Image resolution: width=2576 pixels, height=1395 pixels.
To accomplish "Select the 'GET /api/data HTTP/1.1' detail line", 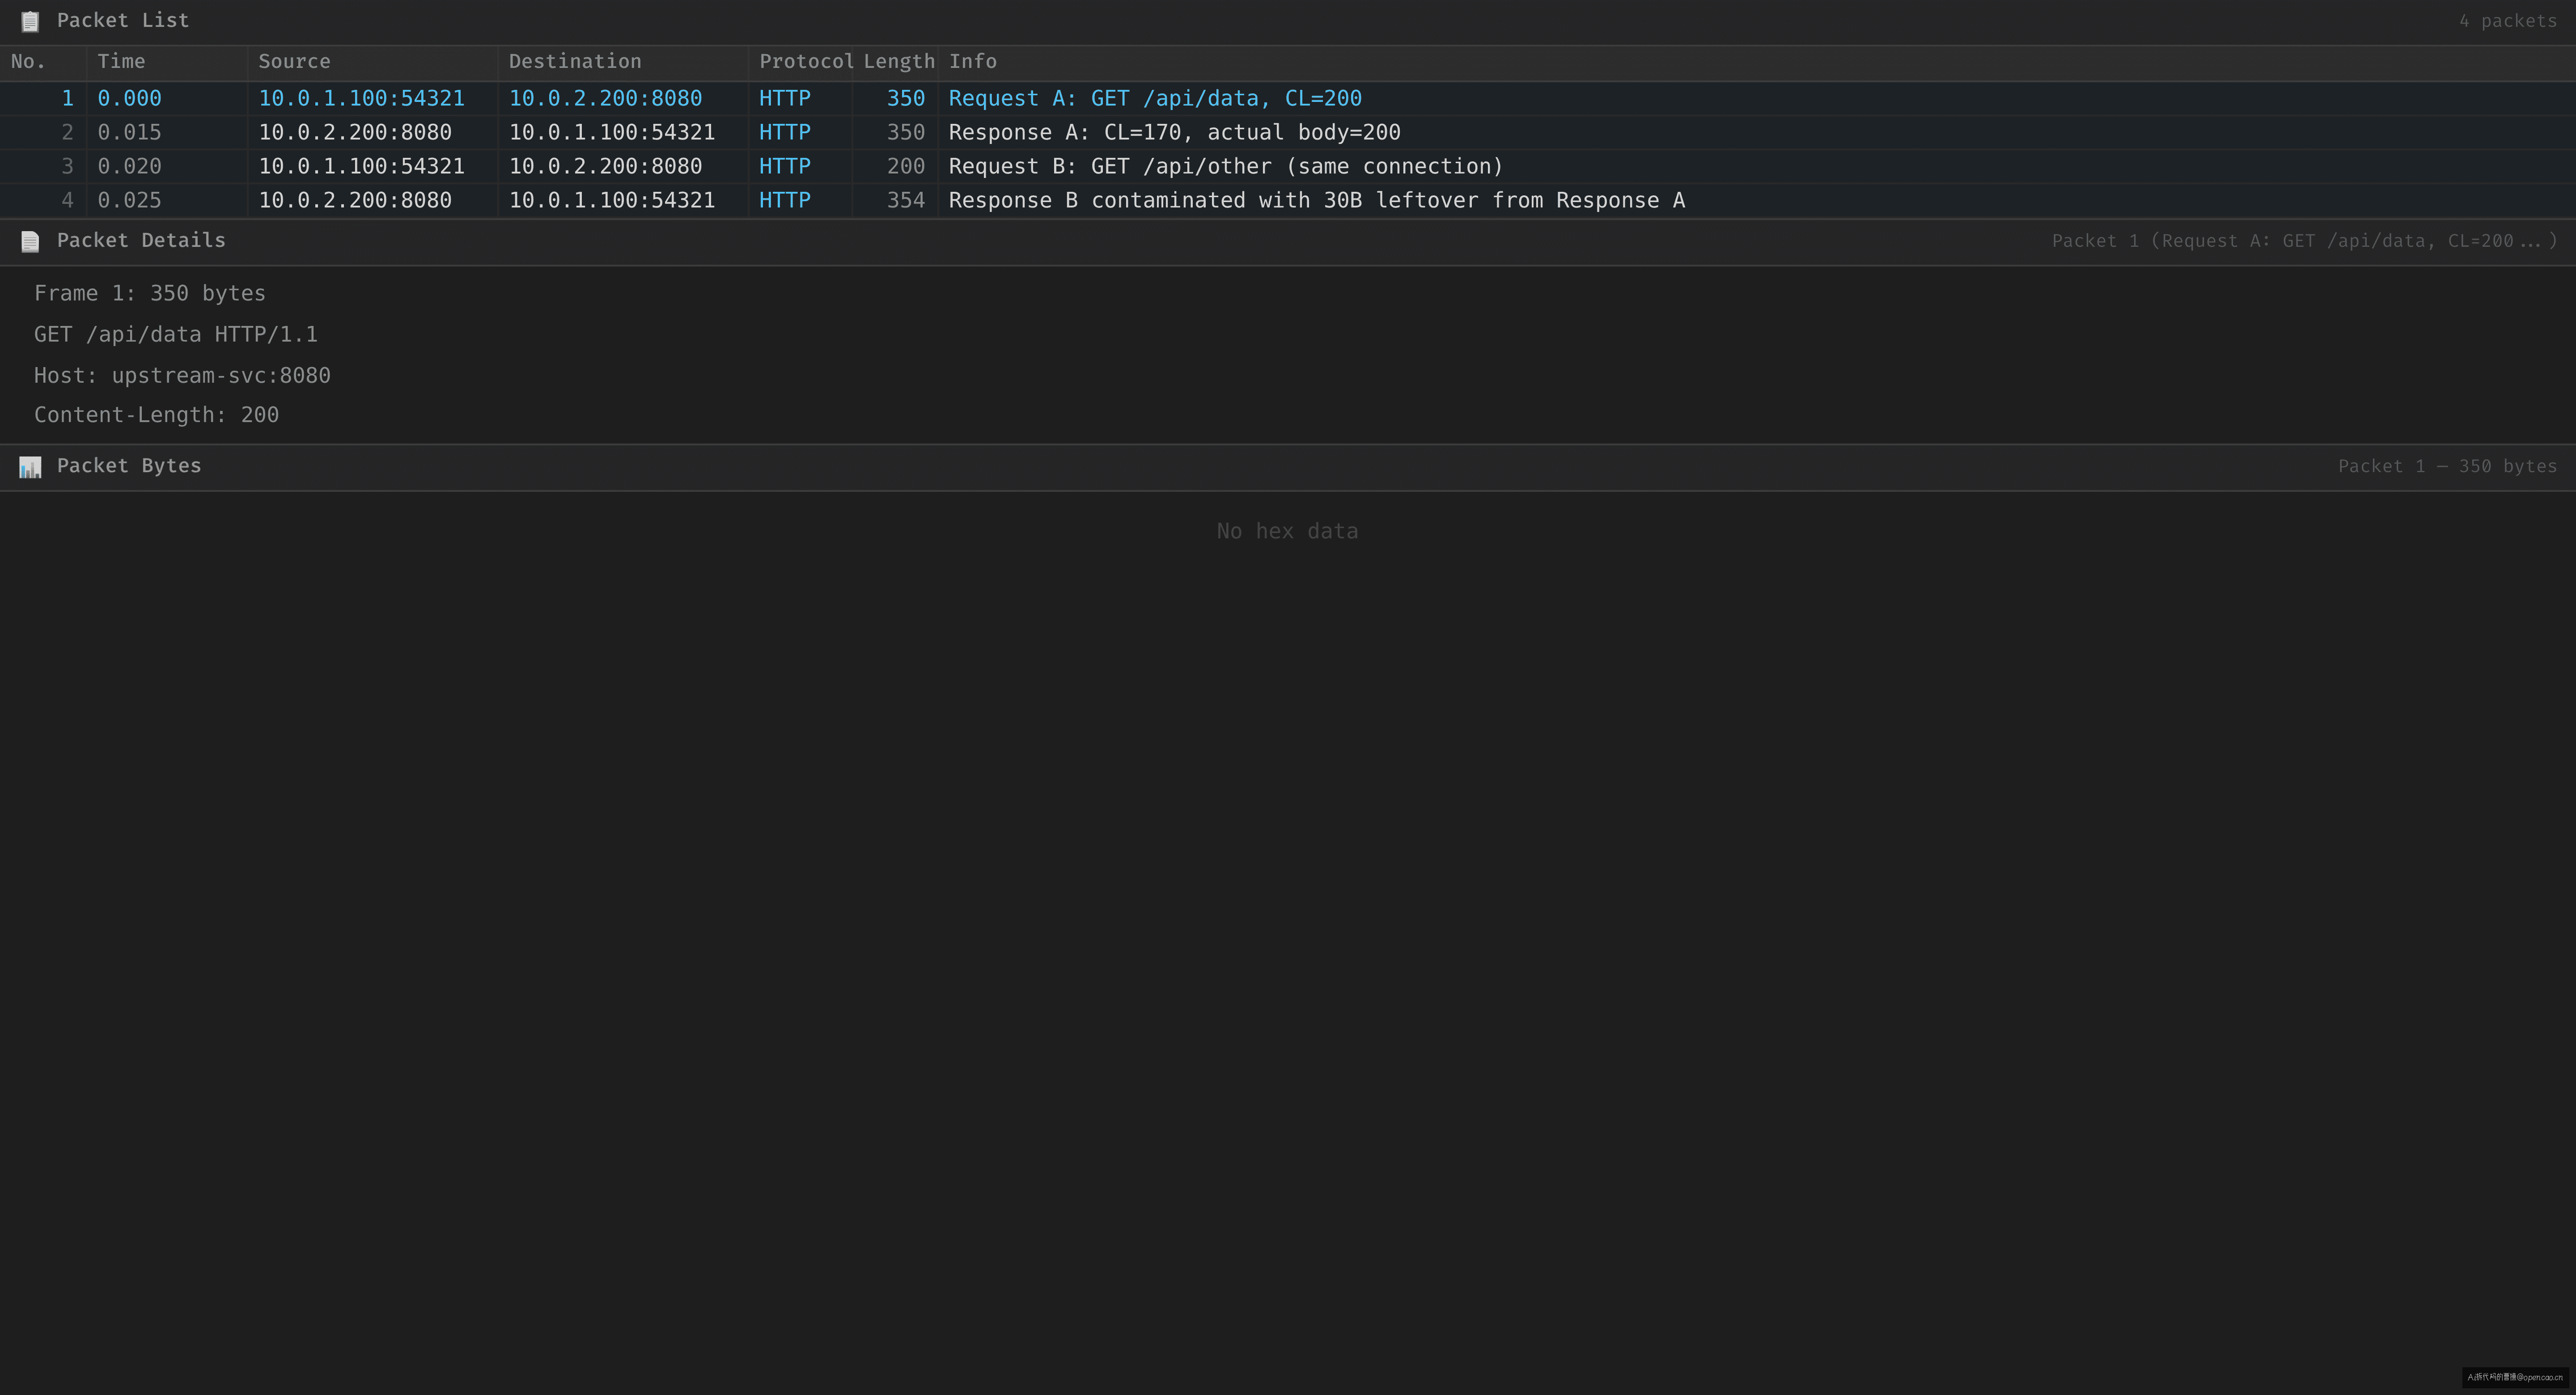I will point(176,335).
